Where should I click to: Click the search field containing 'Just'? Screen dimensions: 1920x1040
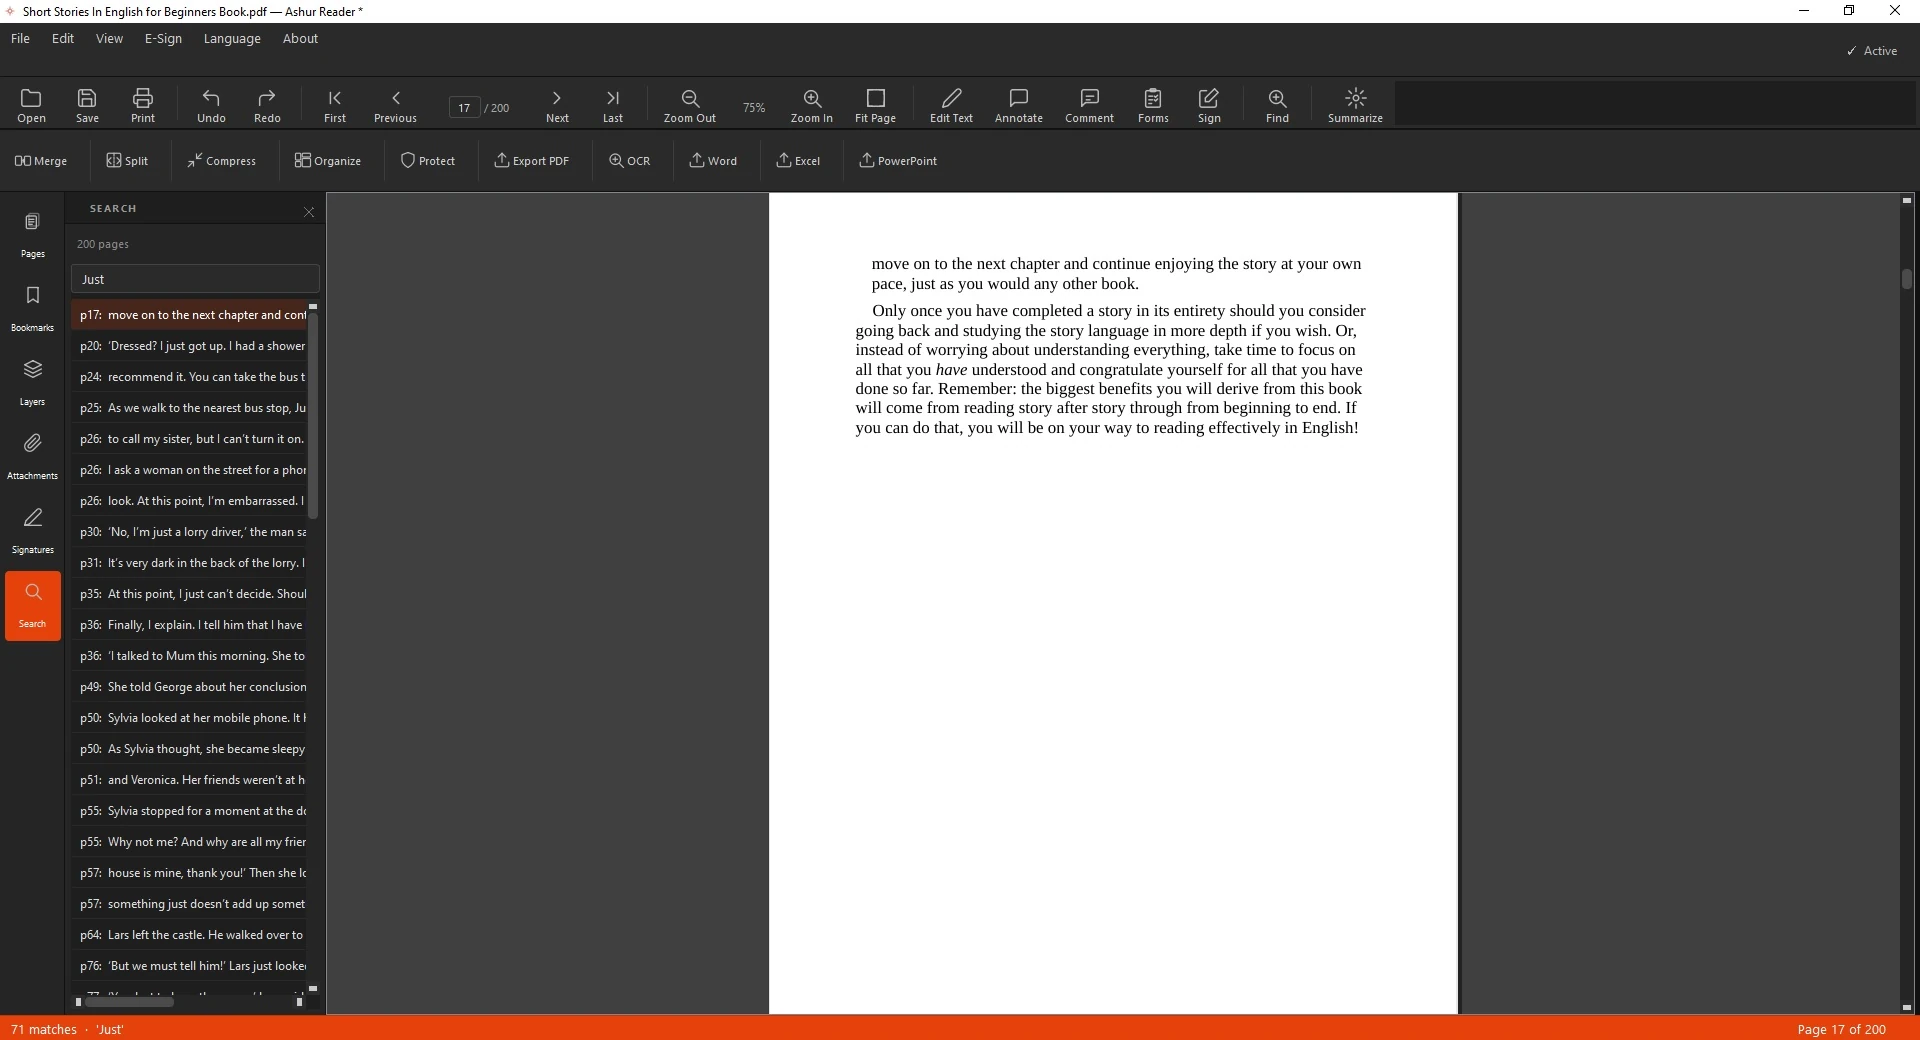click(x=195, y=279)
